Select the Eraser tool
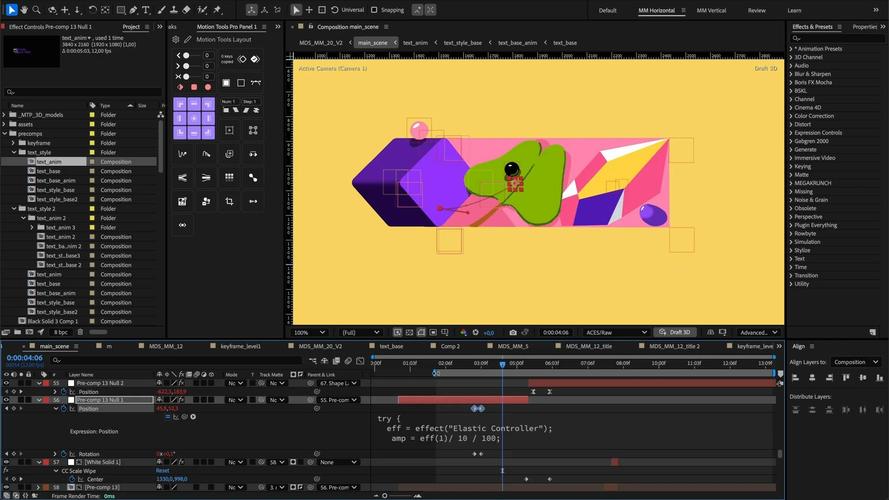This screenshot has height=500, width=889. coord(186,10)
